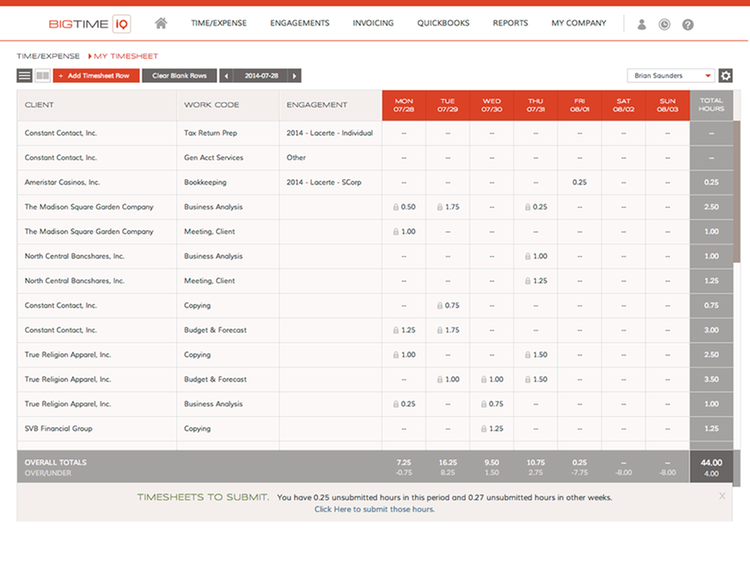Click locked 1.50 Thursday entry, True Religion Copying

pos(536,355)
